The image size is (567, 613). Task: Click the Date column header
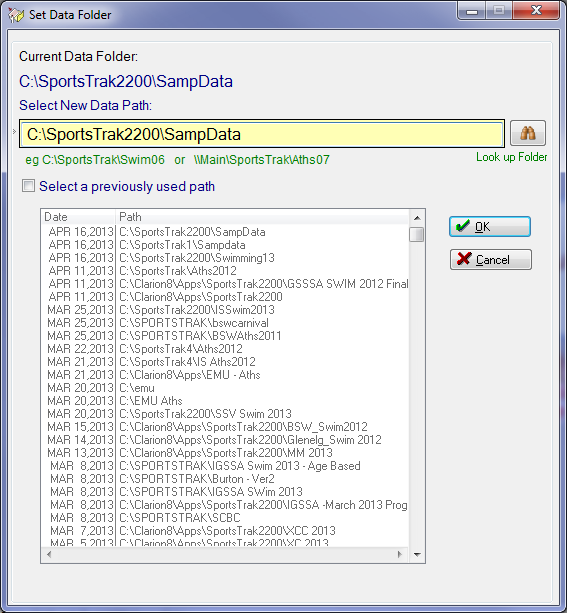(78, 217)
